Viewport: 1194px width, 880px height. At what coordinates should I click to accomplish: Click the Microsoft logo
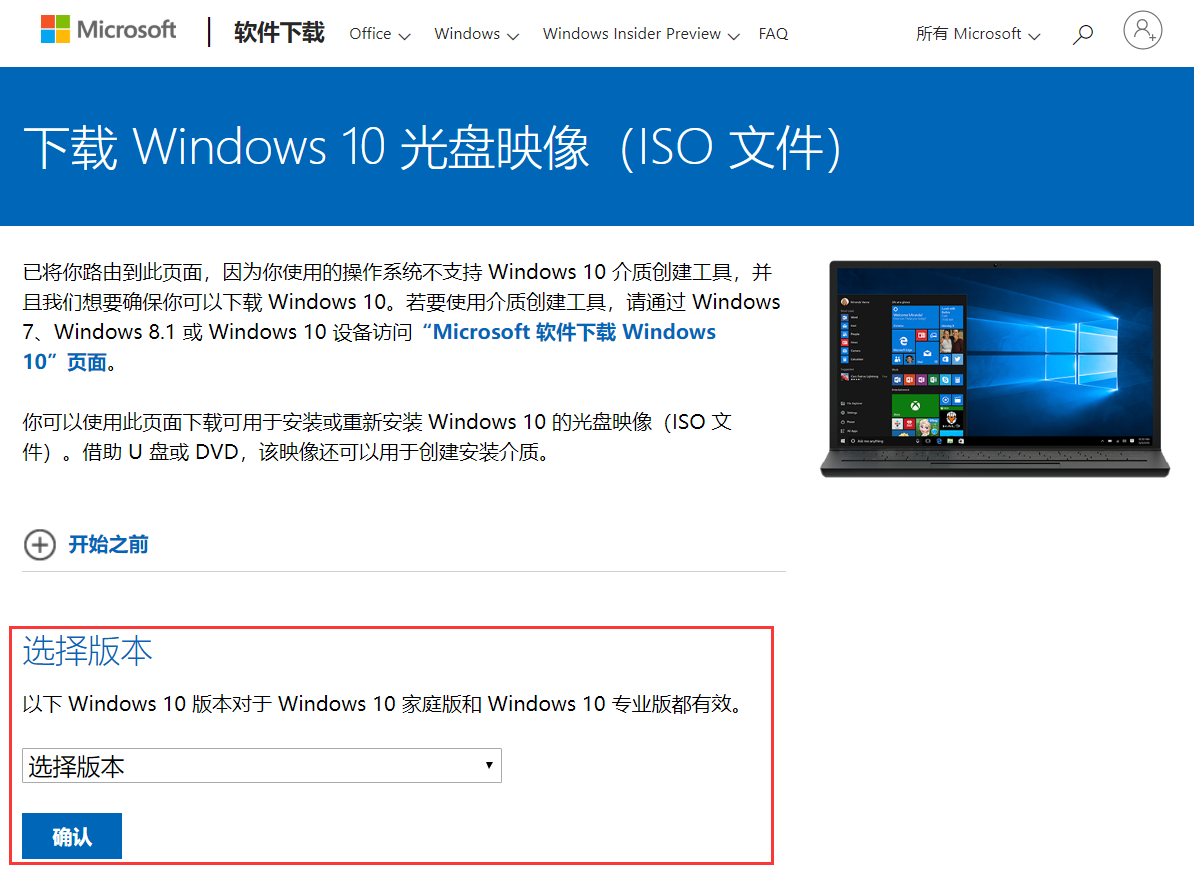(108, 30)
